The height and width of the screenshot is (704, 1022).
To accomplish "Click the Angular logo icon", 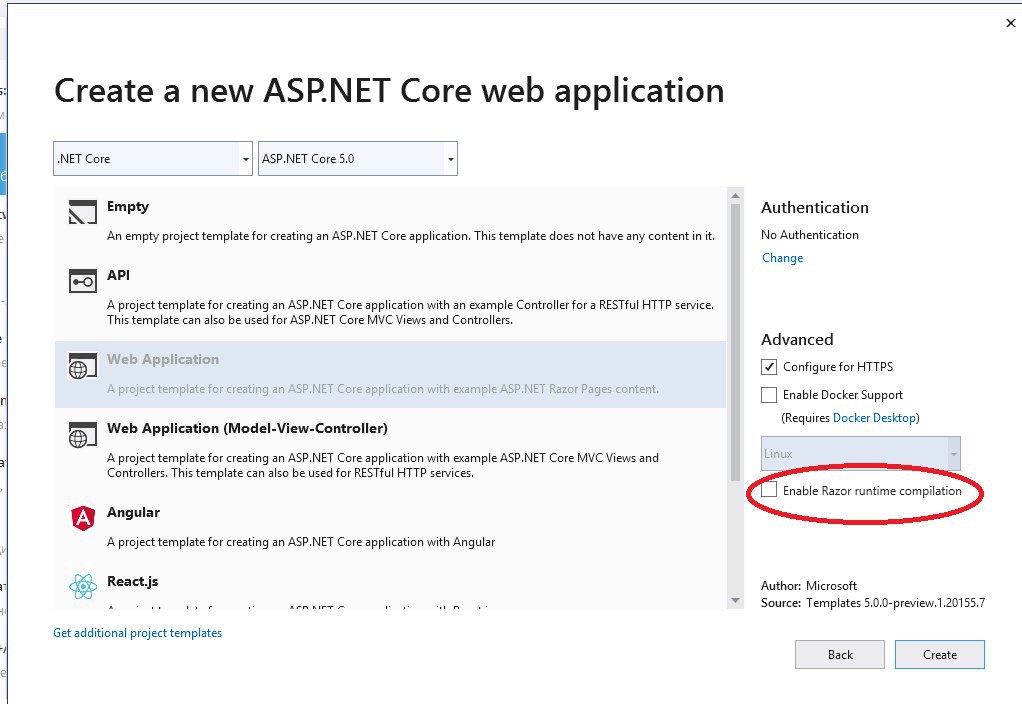I will click(x=83, y=518).
